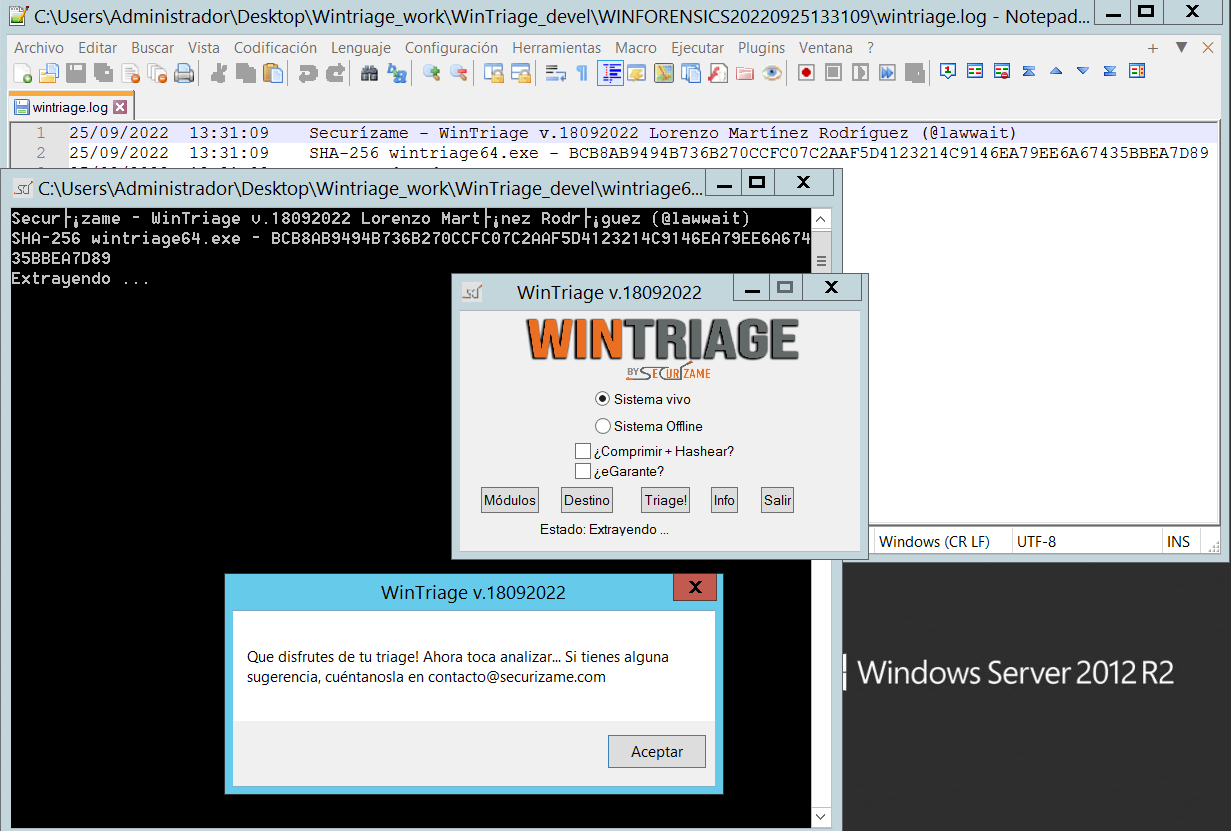The height and width of the screenshot is (831, 1231).
Task: Click the Replace icon in the toolbar
Action: (397, 72)
